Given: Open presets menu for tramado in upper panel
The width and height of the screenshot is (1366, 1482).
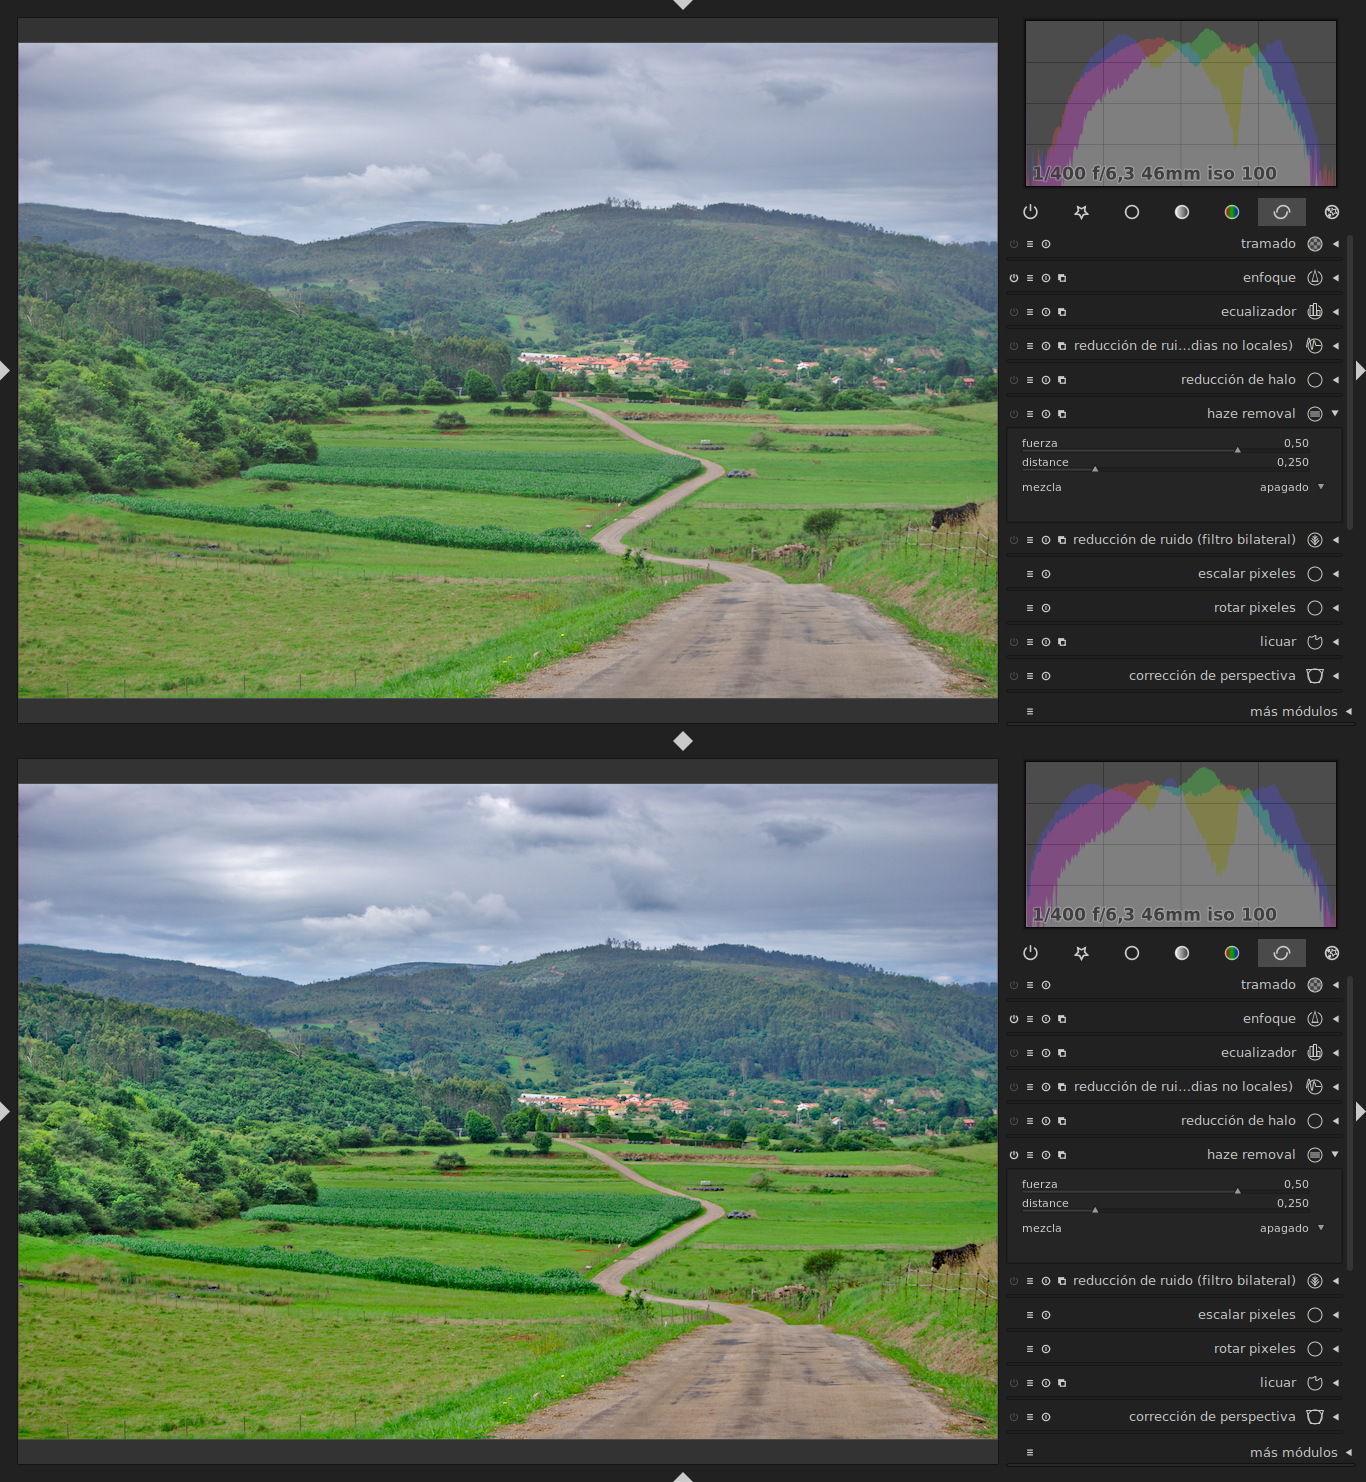Looking at the screenshot, I should [1030, 244].
